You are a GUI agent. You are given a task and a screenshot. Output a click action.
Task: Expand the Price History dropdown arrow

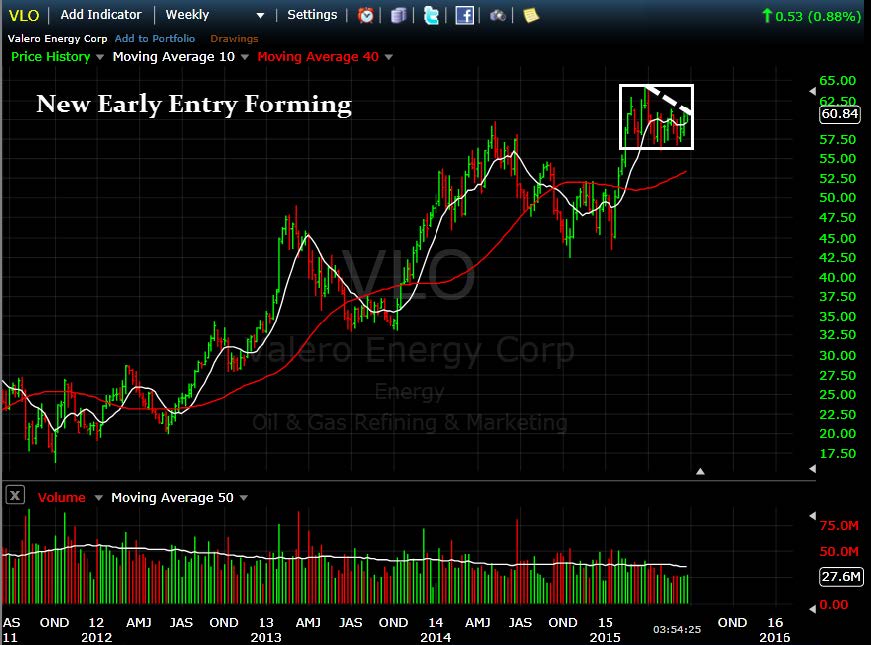(100, 57)
